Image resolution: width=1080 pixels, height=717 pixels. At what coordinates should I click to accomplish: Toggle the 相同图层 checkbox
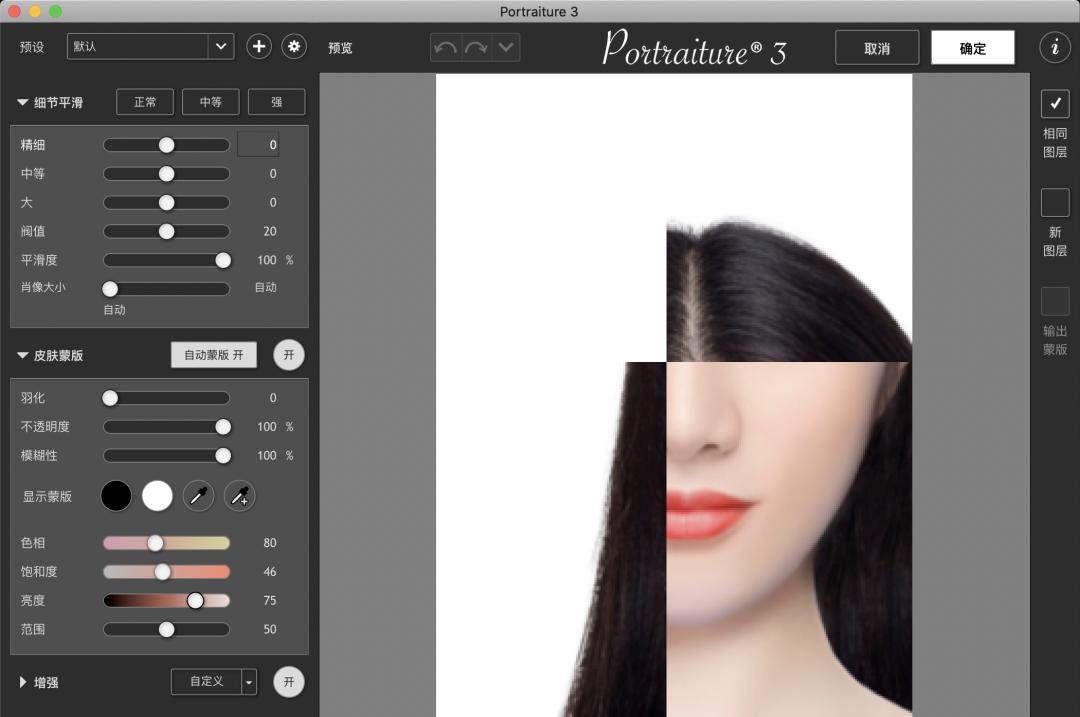click(x=1055, y=103)
